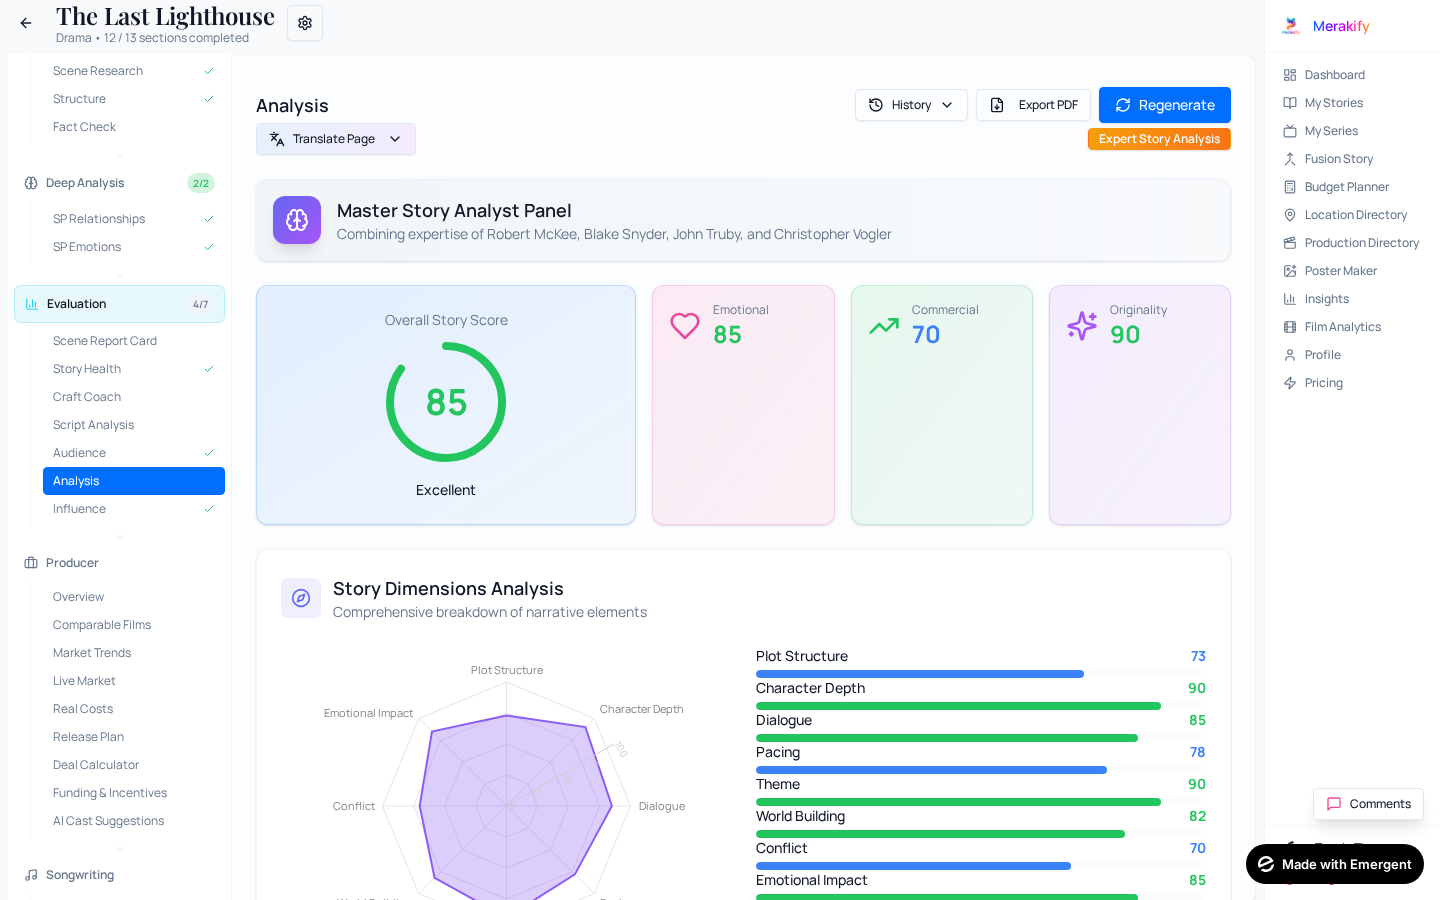This screenshot has height=900, width=1440.
Task: Open the SP Emotions section
Action: pos(134,247)
